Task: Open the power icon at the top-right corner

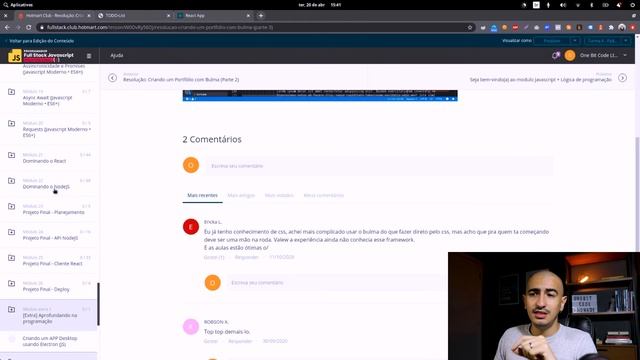Action: [x=632, y=5]
